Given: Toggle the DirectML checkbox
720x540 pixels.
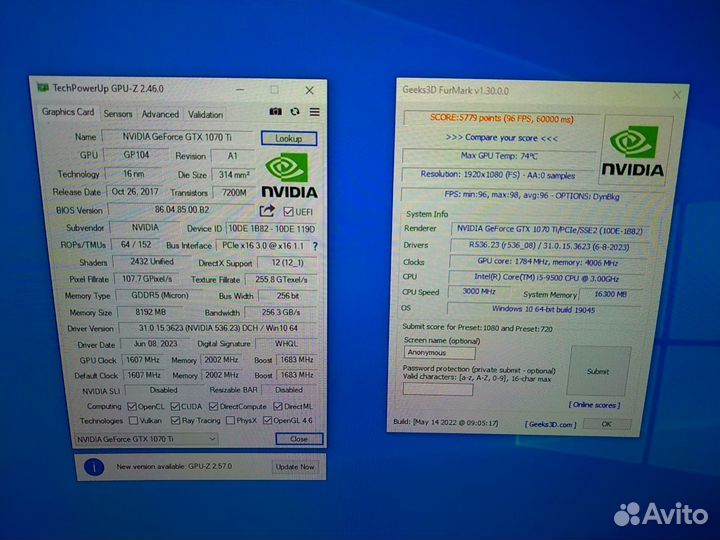Looking at the screenshot, I should pyautogui.click(x=278, y=406).
